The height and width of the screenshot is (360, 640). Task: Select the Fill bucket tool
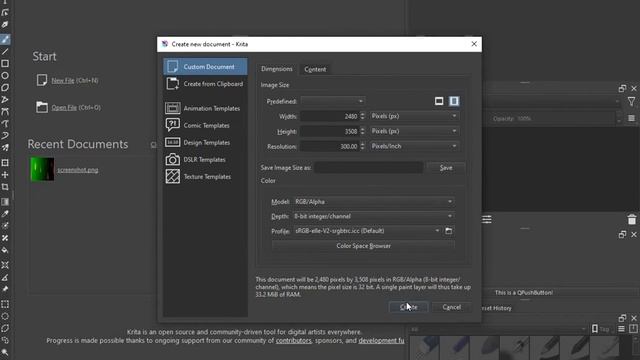(5, 250)
